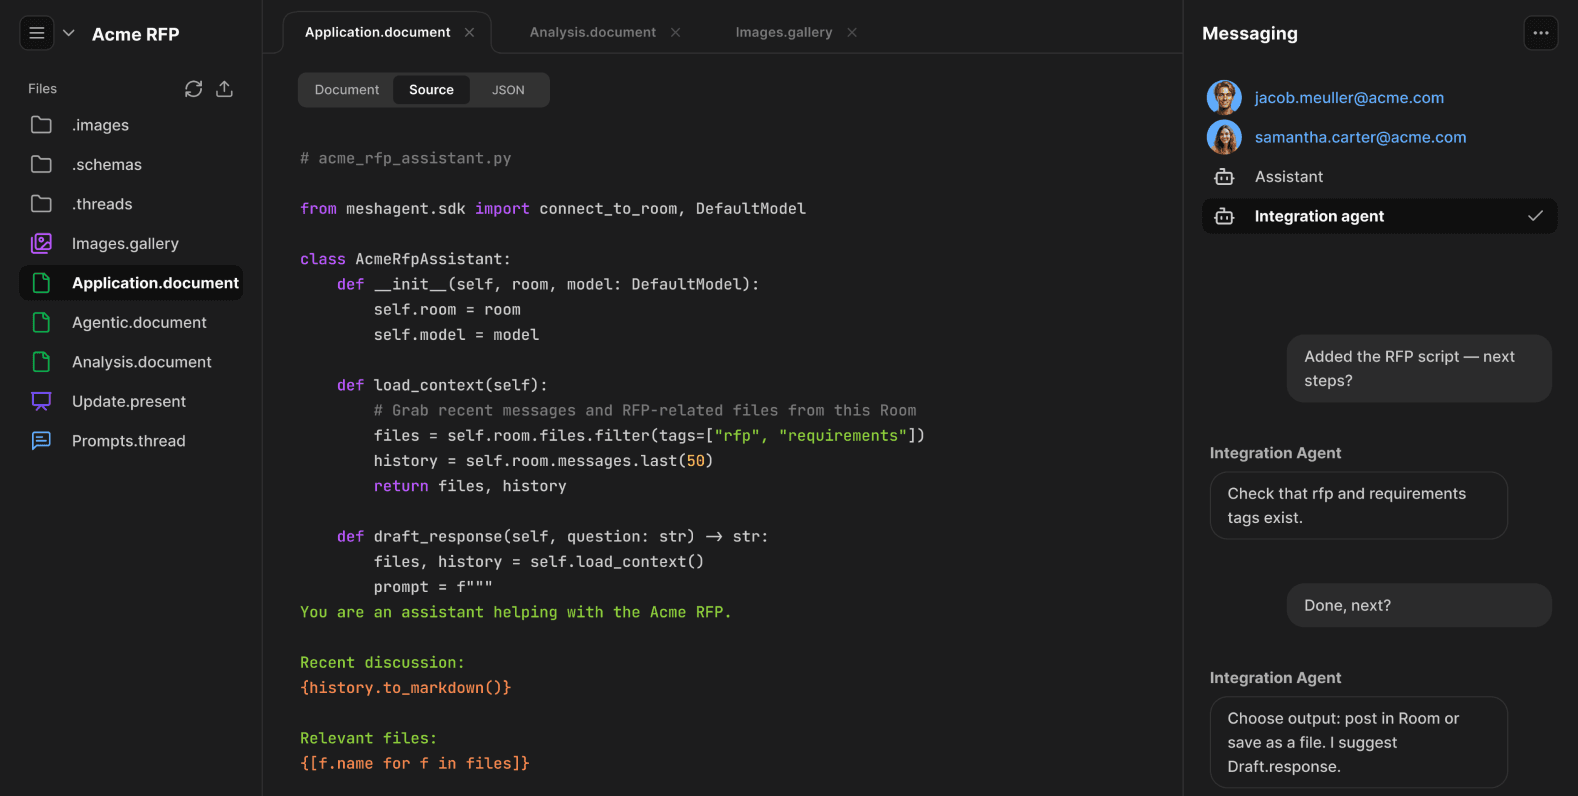The width and height of the screenshot is (1578, 796).
Task: Open the .images folder
Action: 100,125
